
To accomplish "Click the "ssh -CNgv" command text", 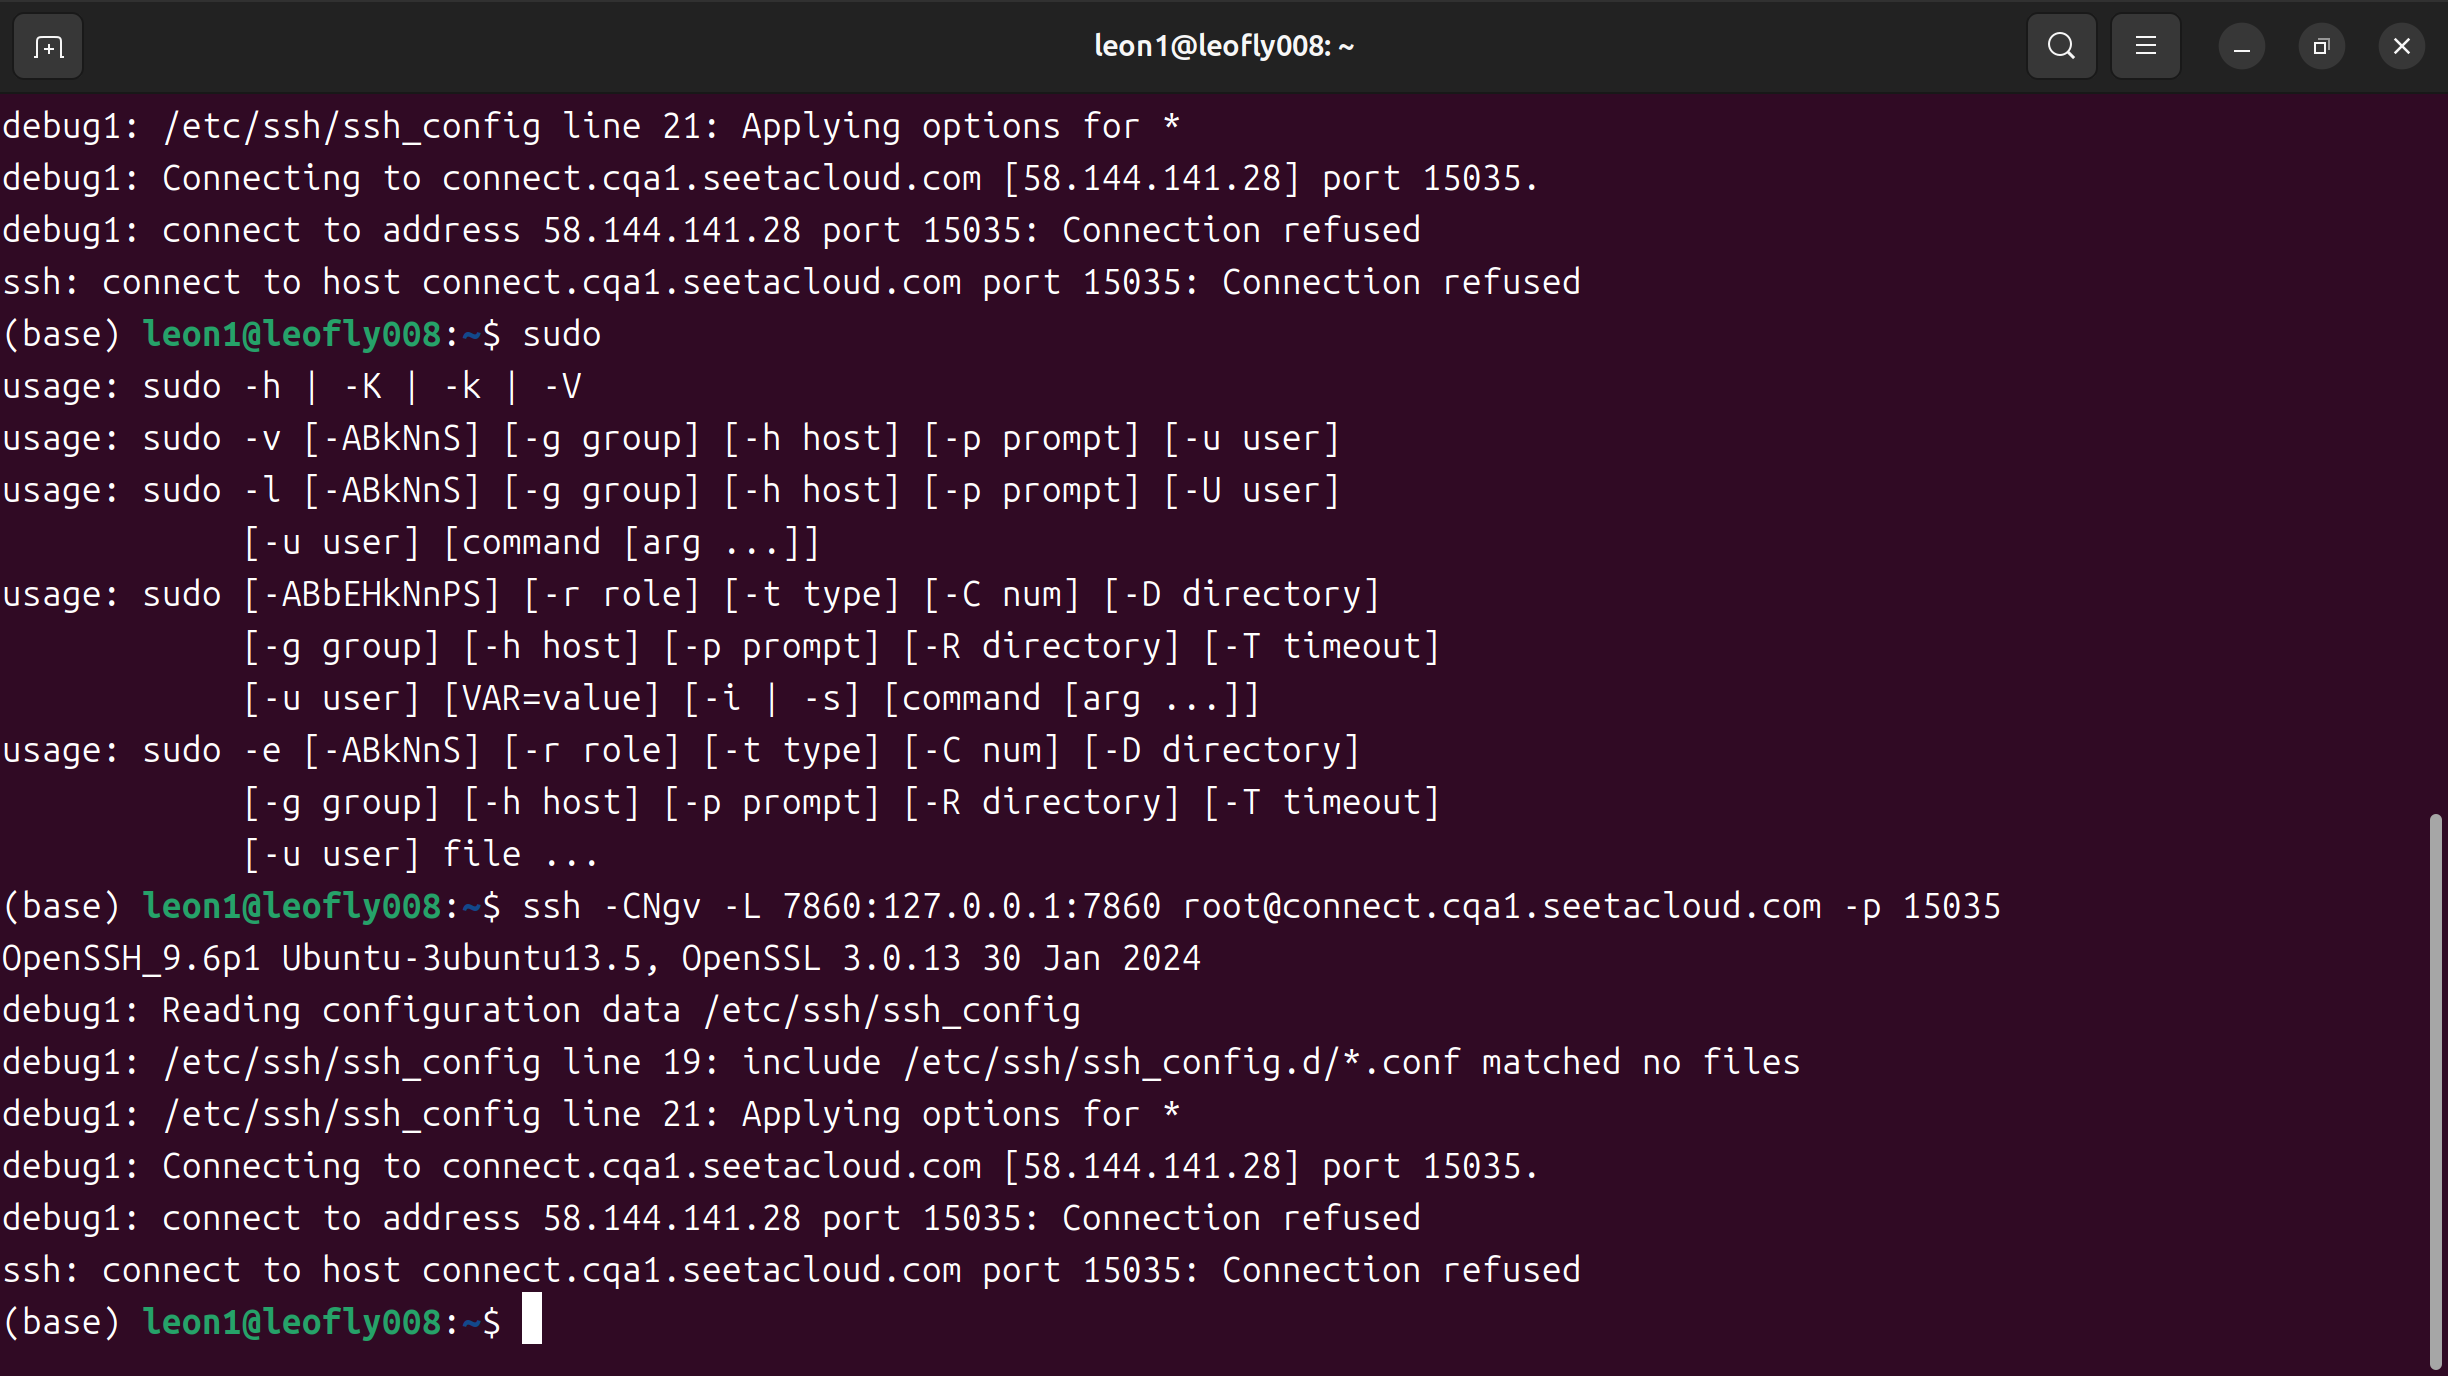I will tap(612, 906).
